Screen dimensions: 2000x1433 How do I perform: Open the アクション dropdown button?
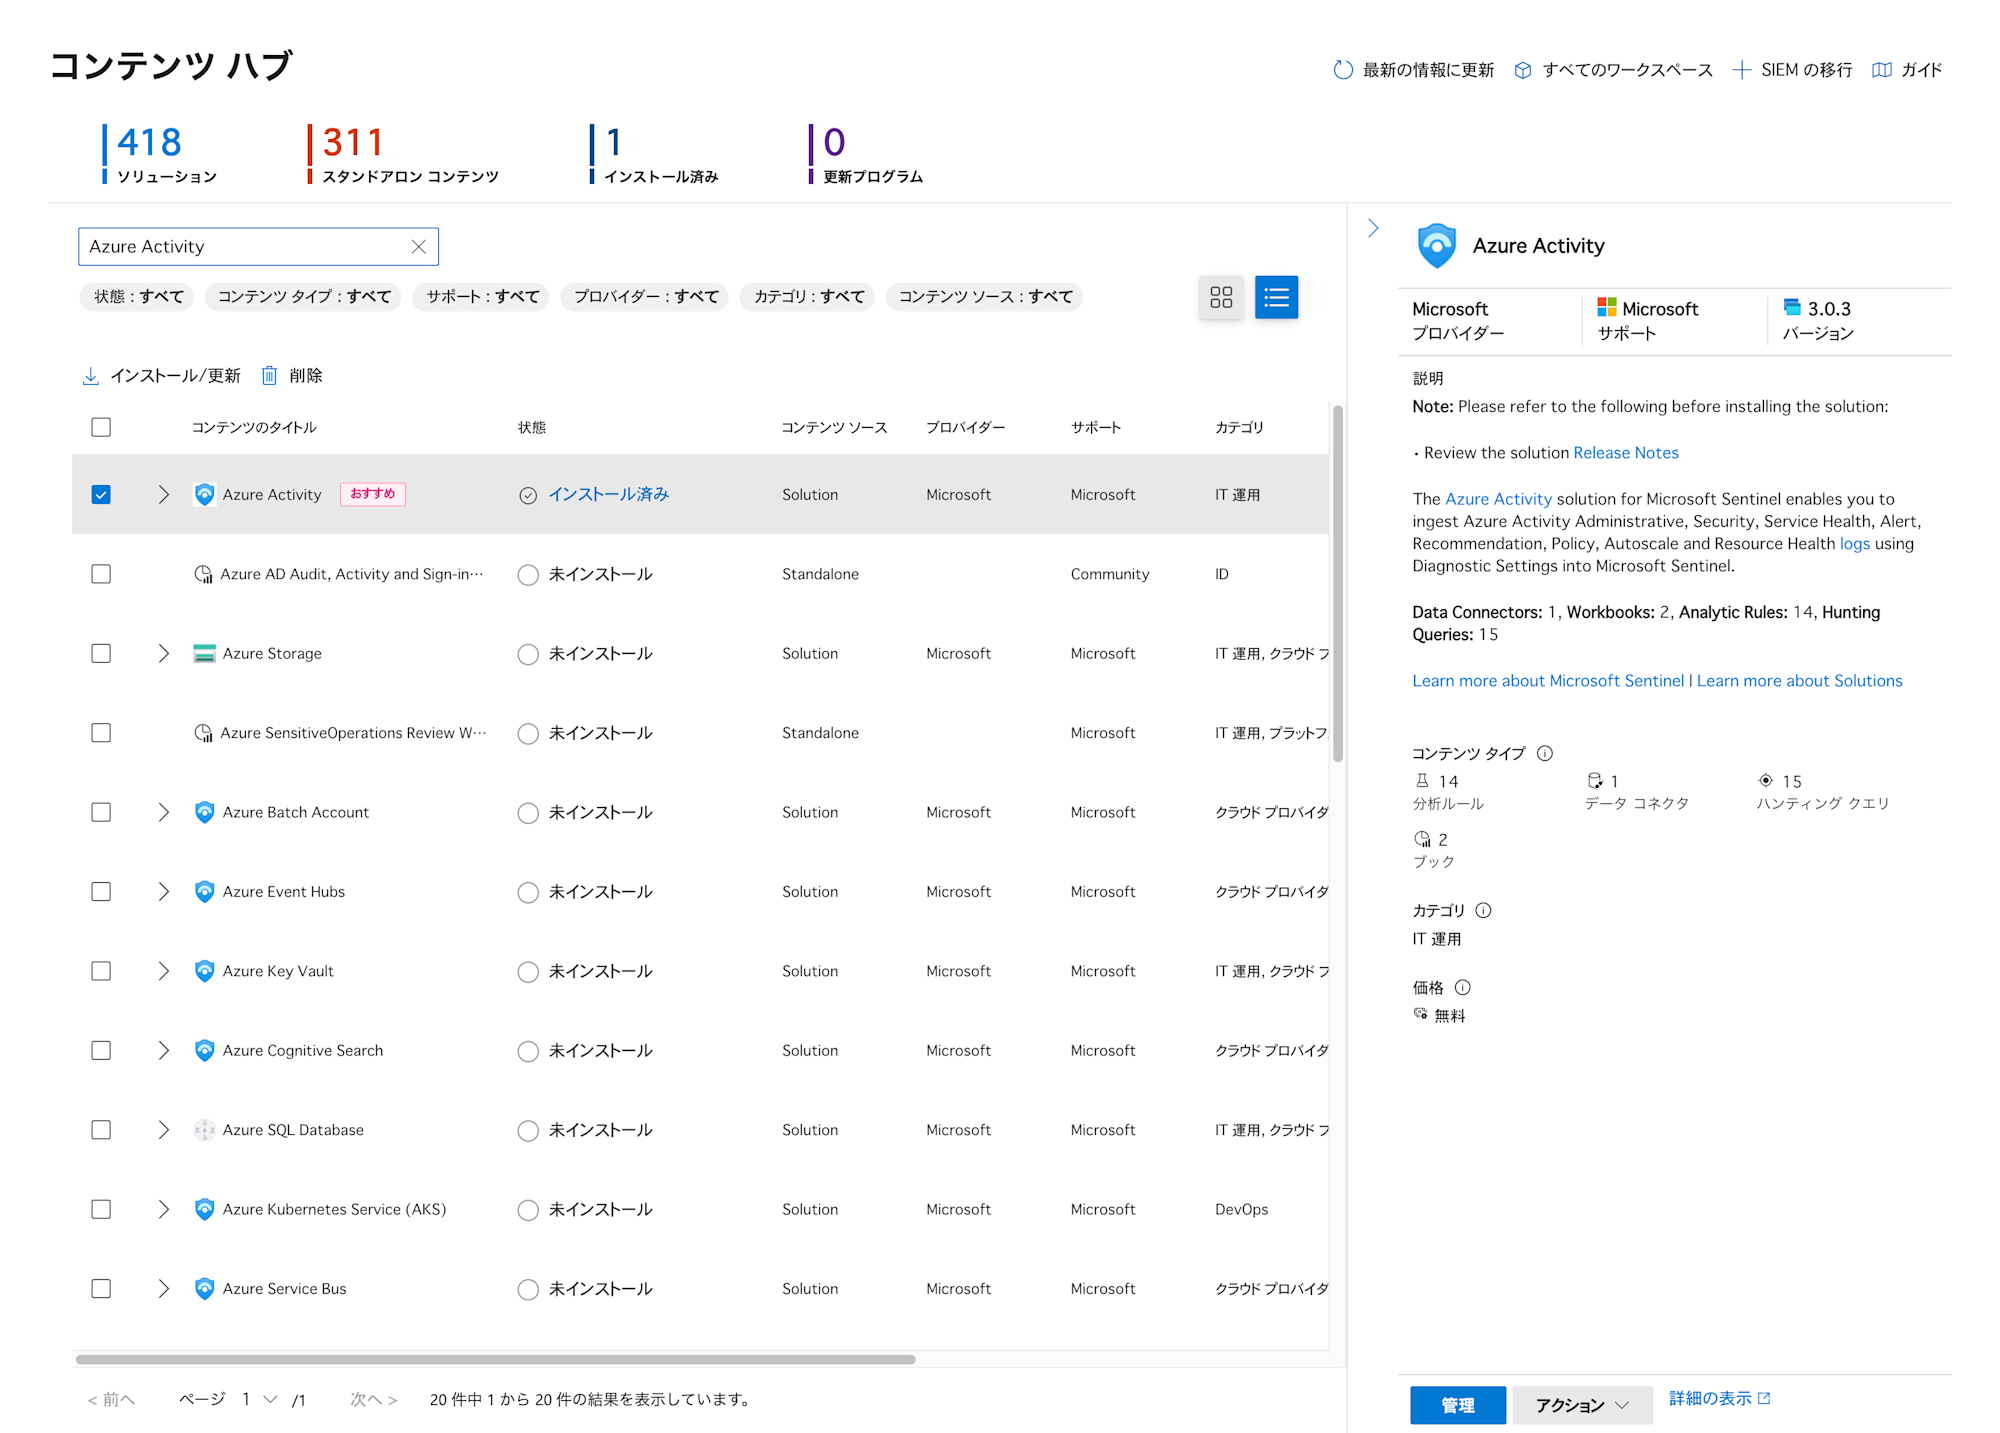tap(1582, 1405)
